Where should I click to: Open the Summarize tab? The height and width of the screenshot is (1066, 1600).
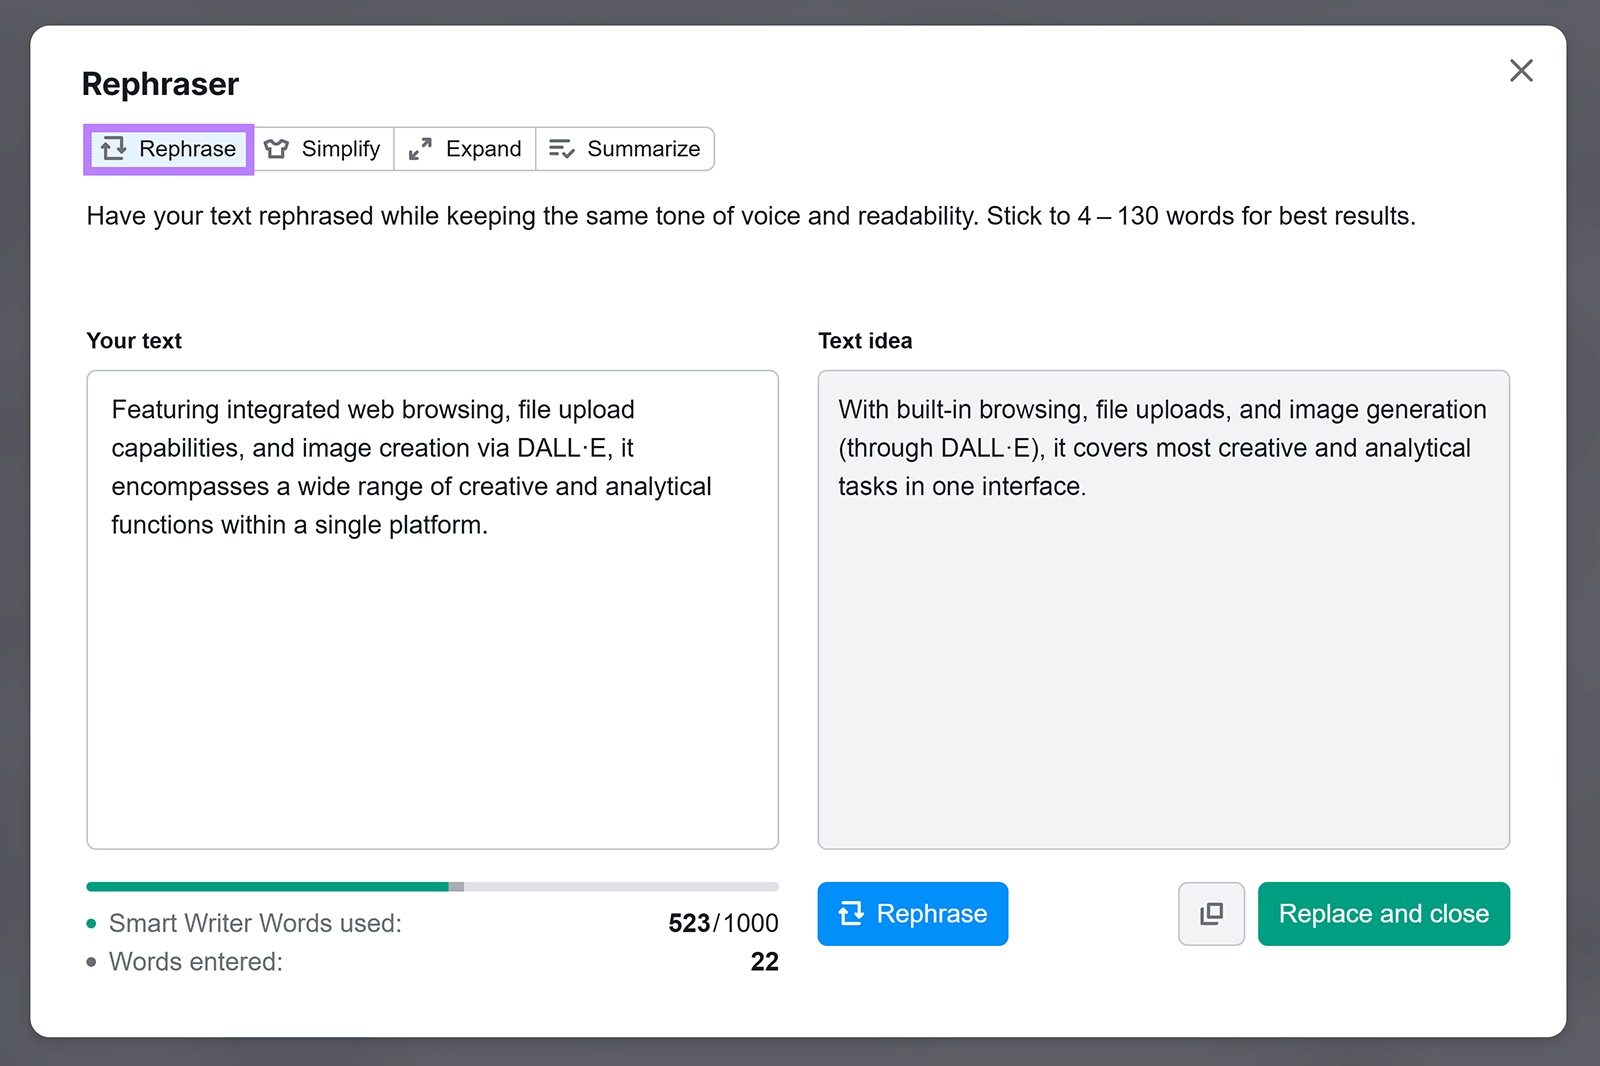click(x=625, y=148)
